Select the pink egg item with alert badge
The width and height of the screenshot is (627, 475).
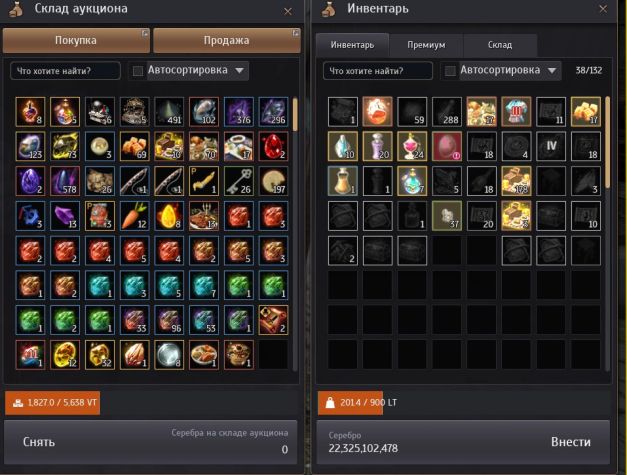pyautogui.click(x=447, y=146)
